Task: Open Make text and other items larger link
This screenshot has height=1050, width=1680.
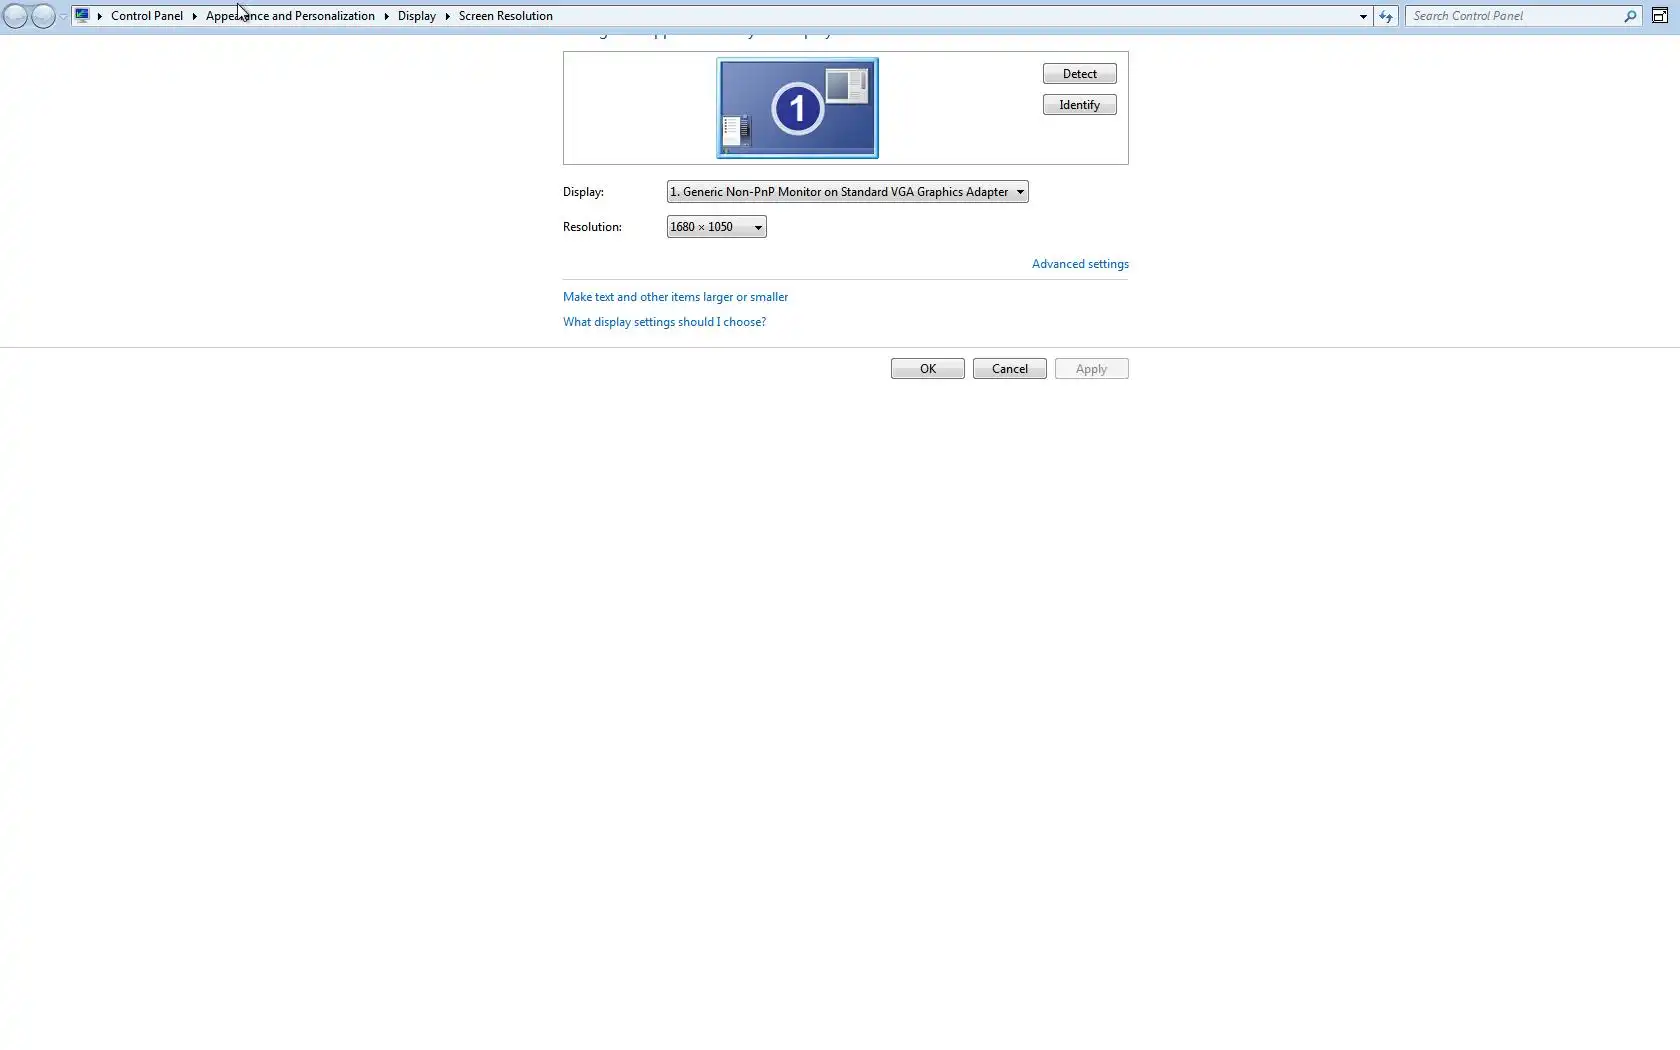Action: pos(675,297)
